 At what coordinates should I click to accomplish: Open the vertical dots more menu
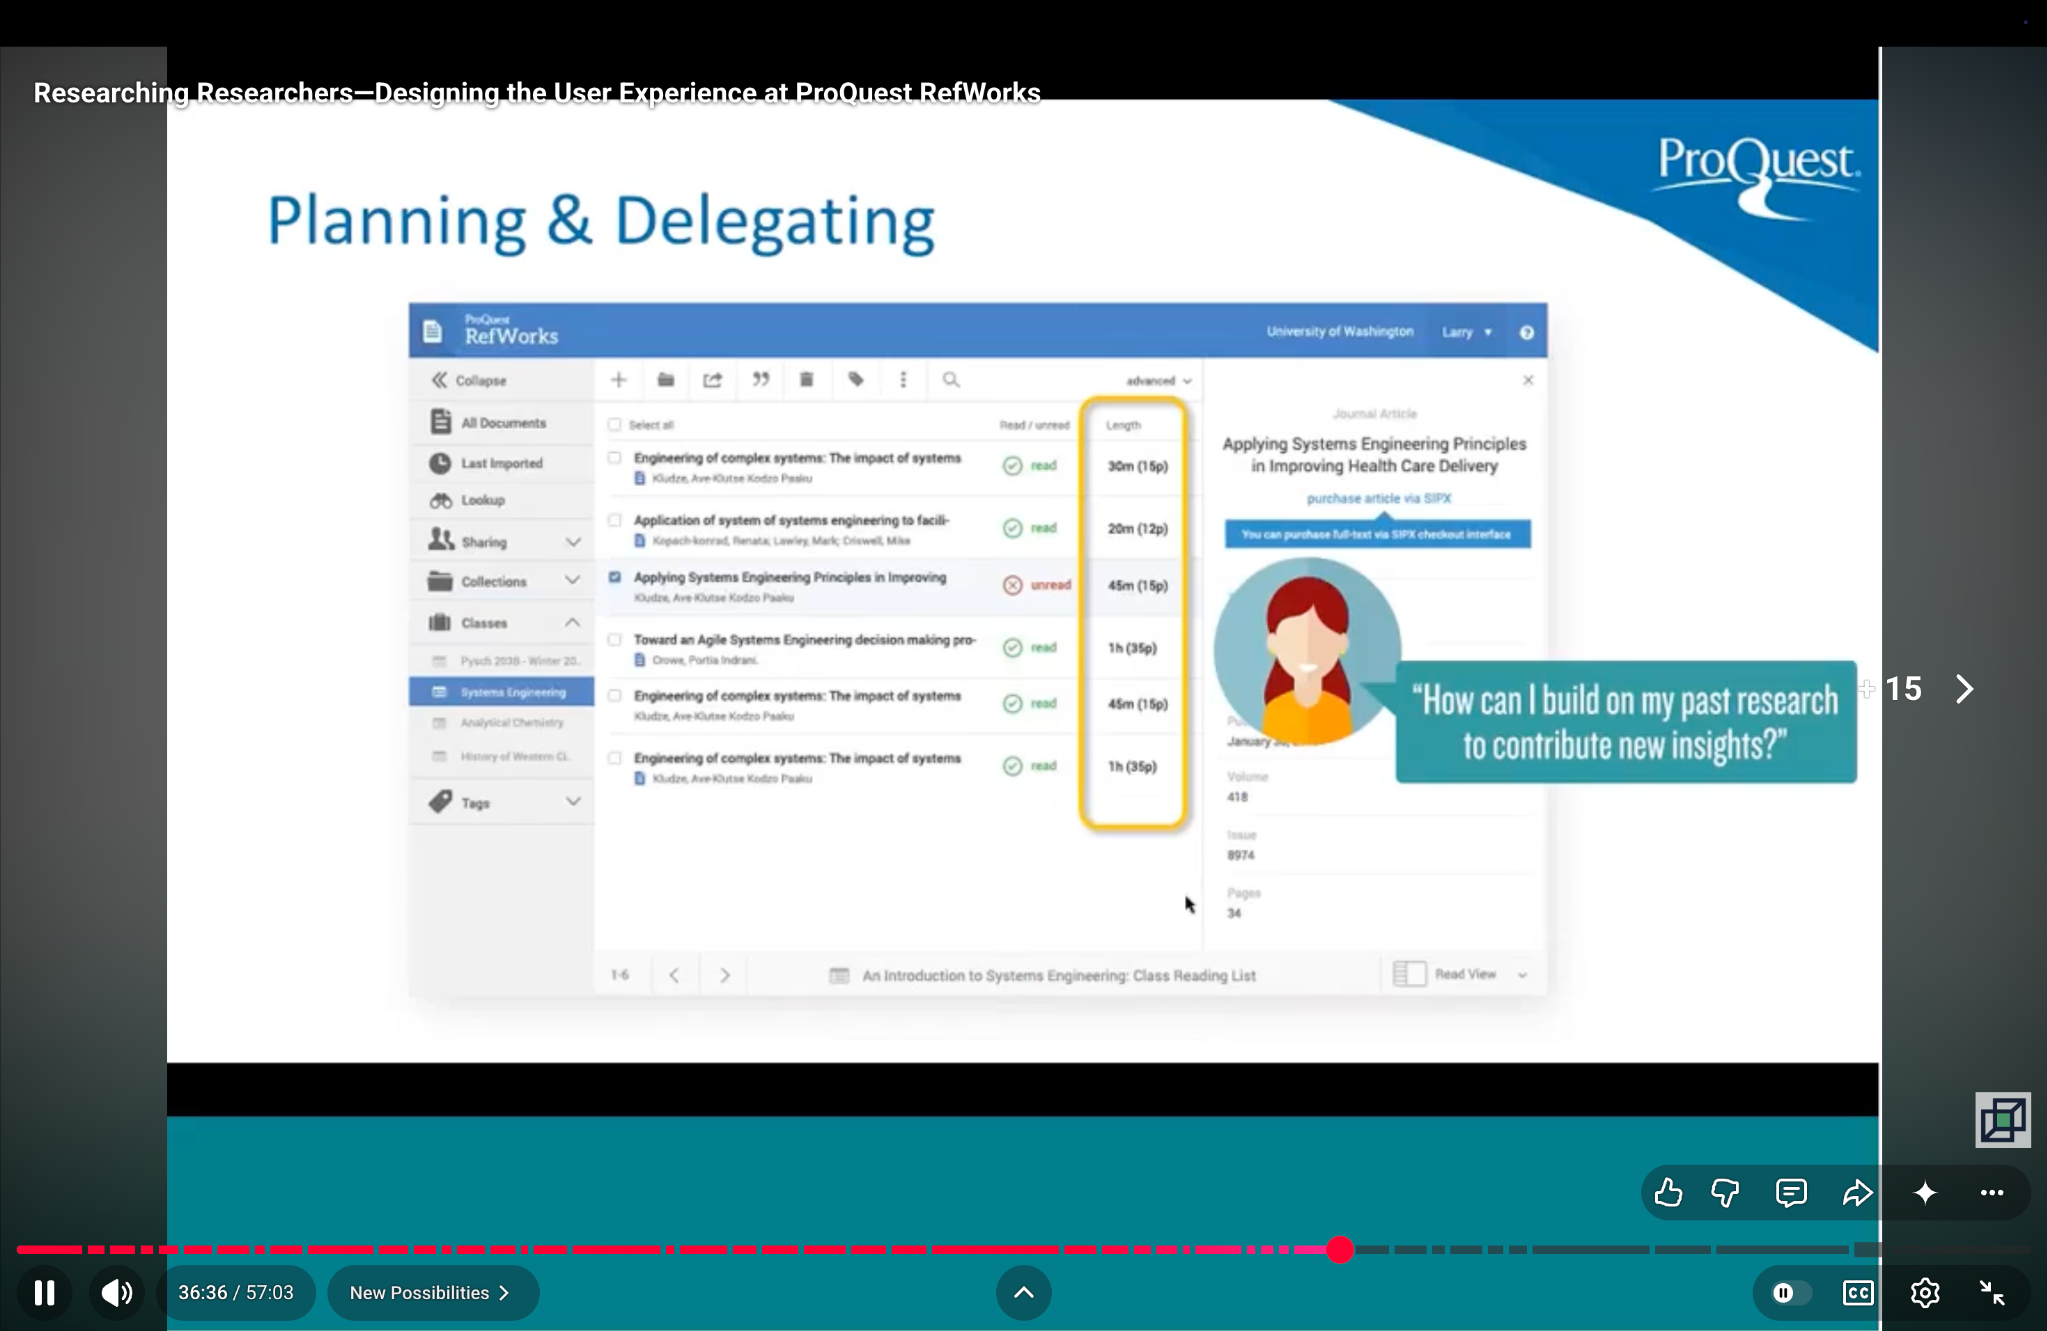click(x=903, y=380)
